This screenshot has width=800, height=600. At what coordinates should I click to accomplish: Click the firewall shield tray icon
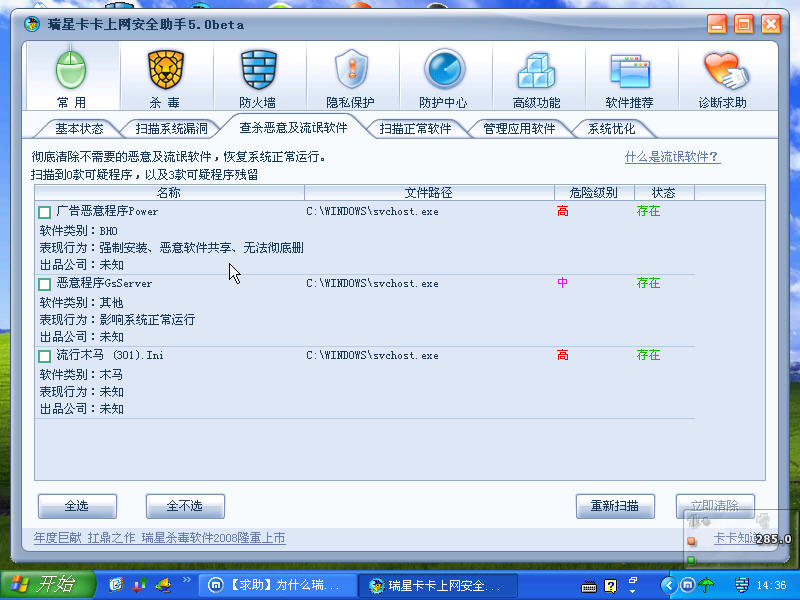741,585
